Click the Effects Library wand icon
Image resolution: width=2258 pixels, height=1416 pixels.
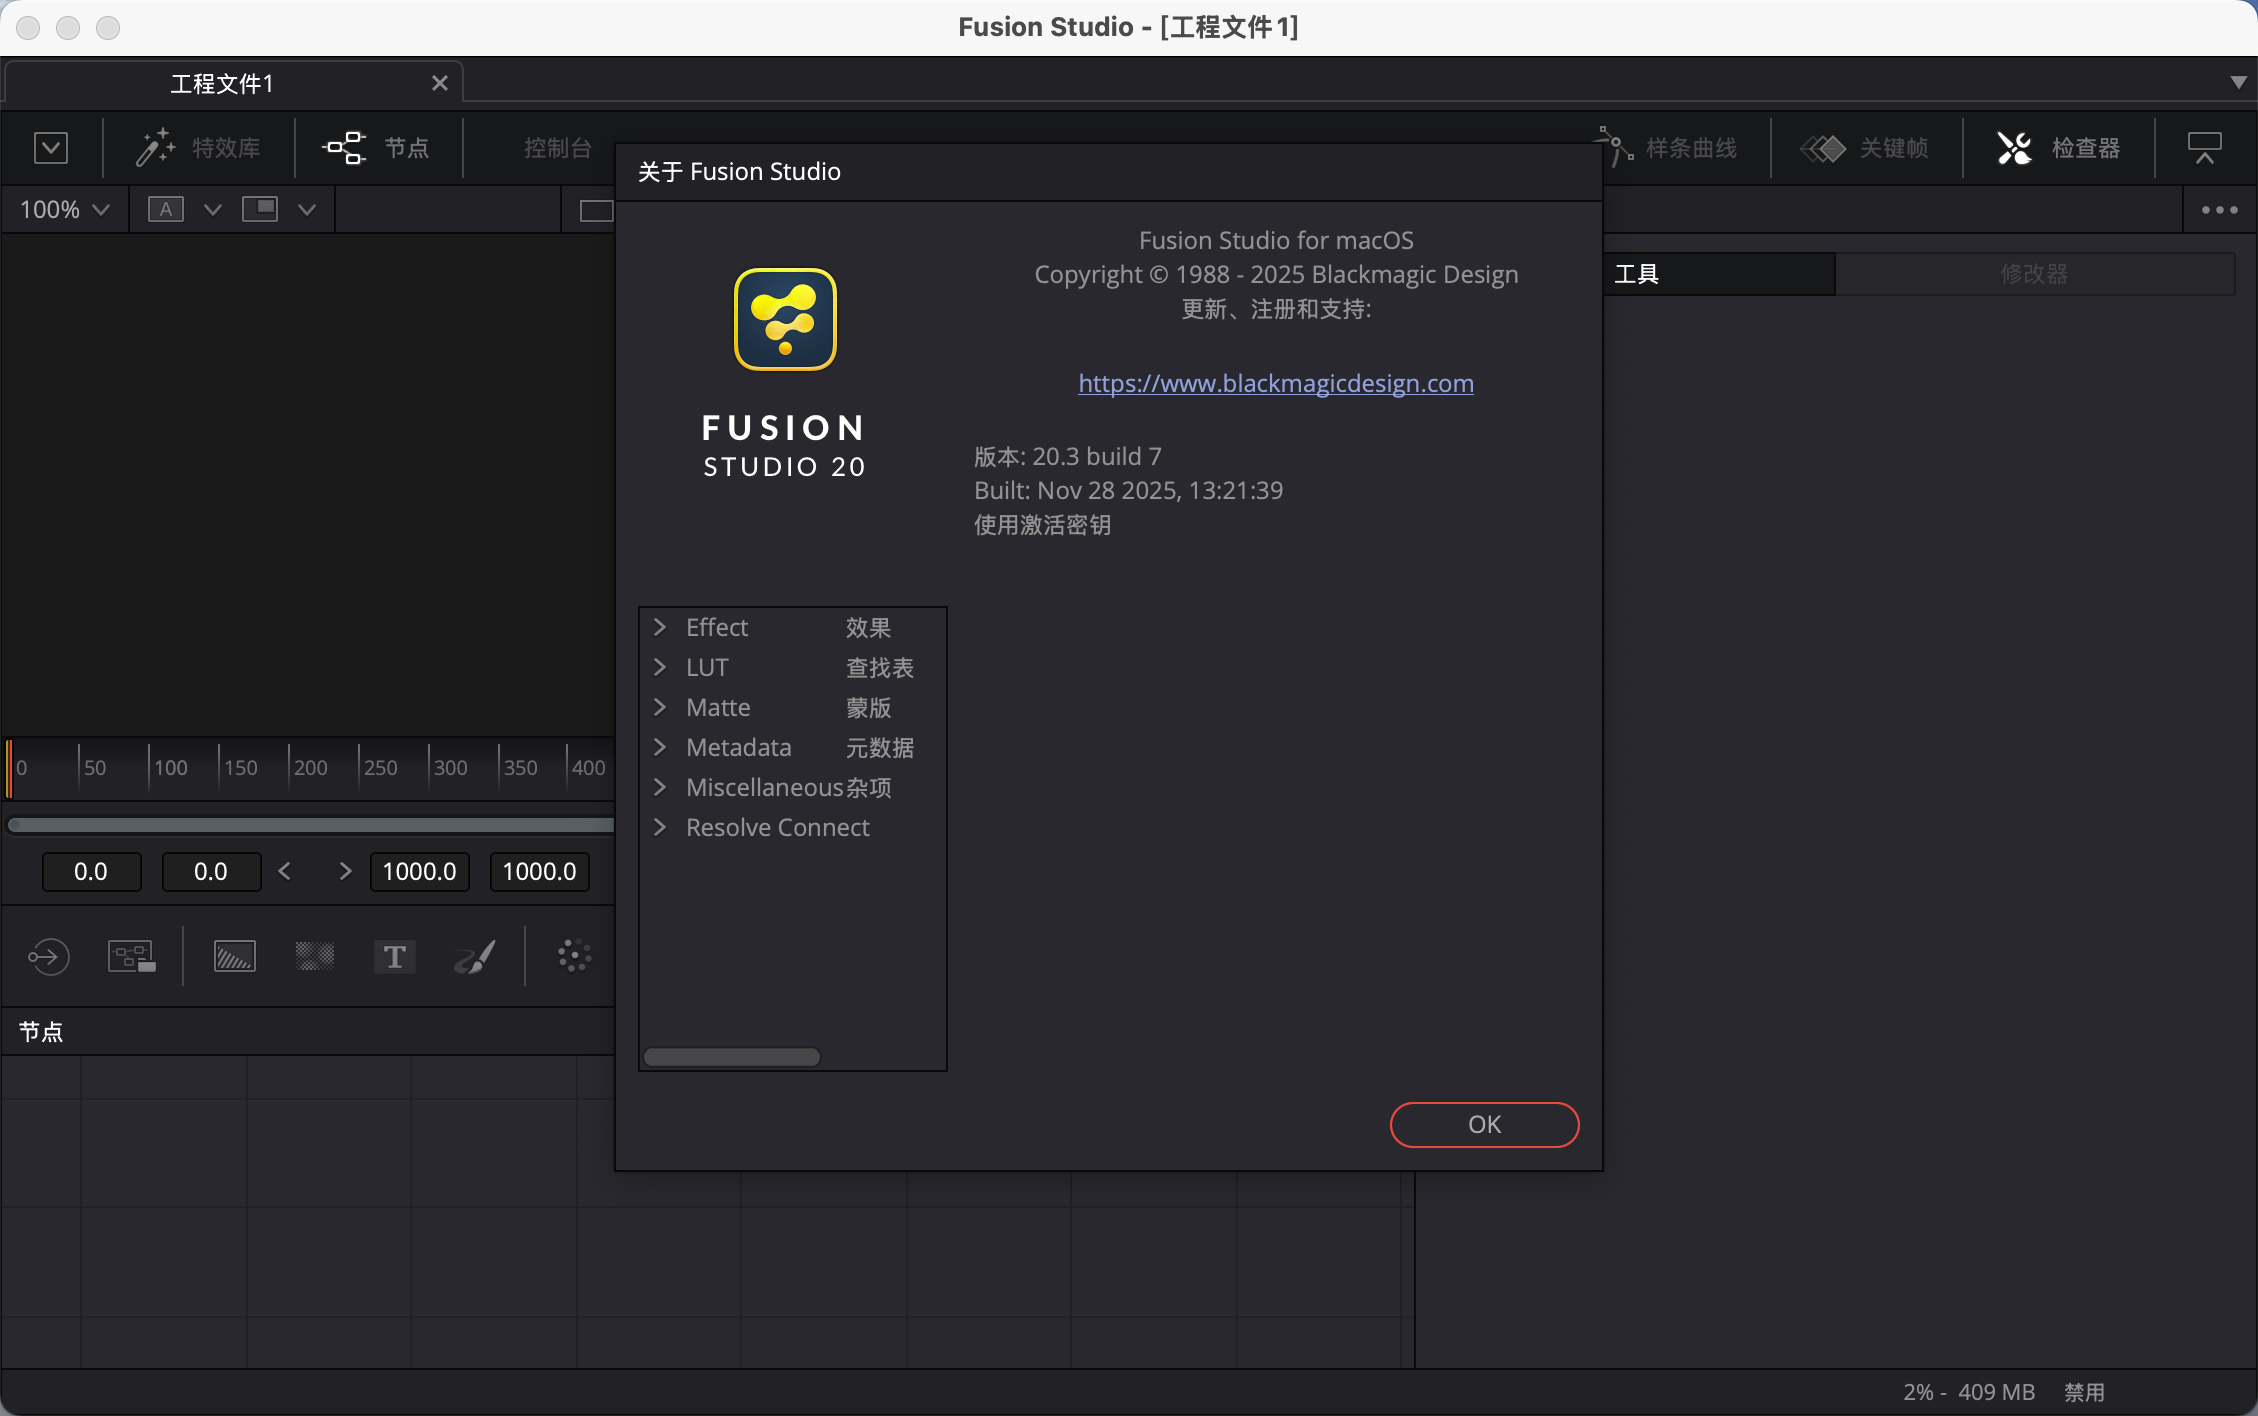click(155, 148)
